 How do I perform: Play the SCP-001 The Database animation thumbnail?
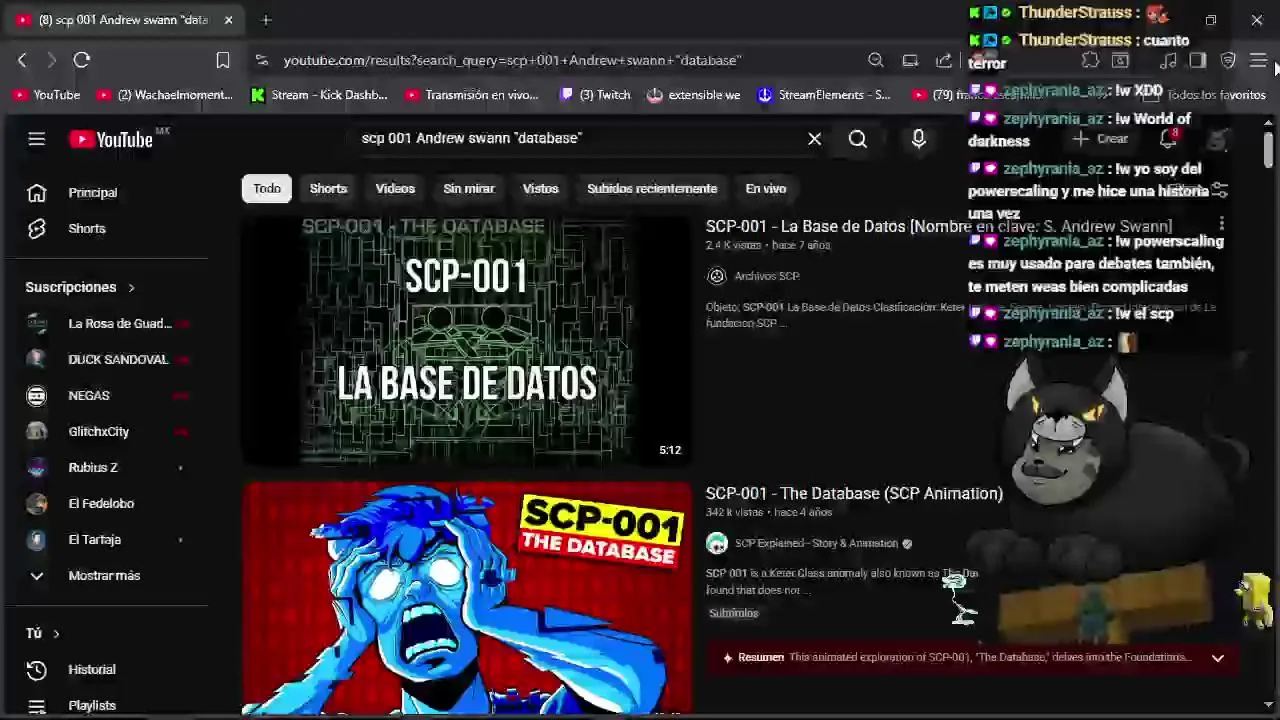(x=466, y=600)
